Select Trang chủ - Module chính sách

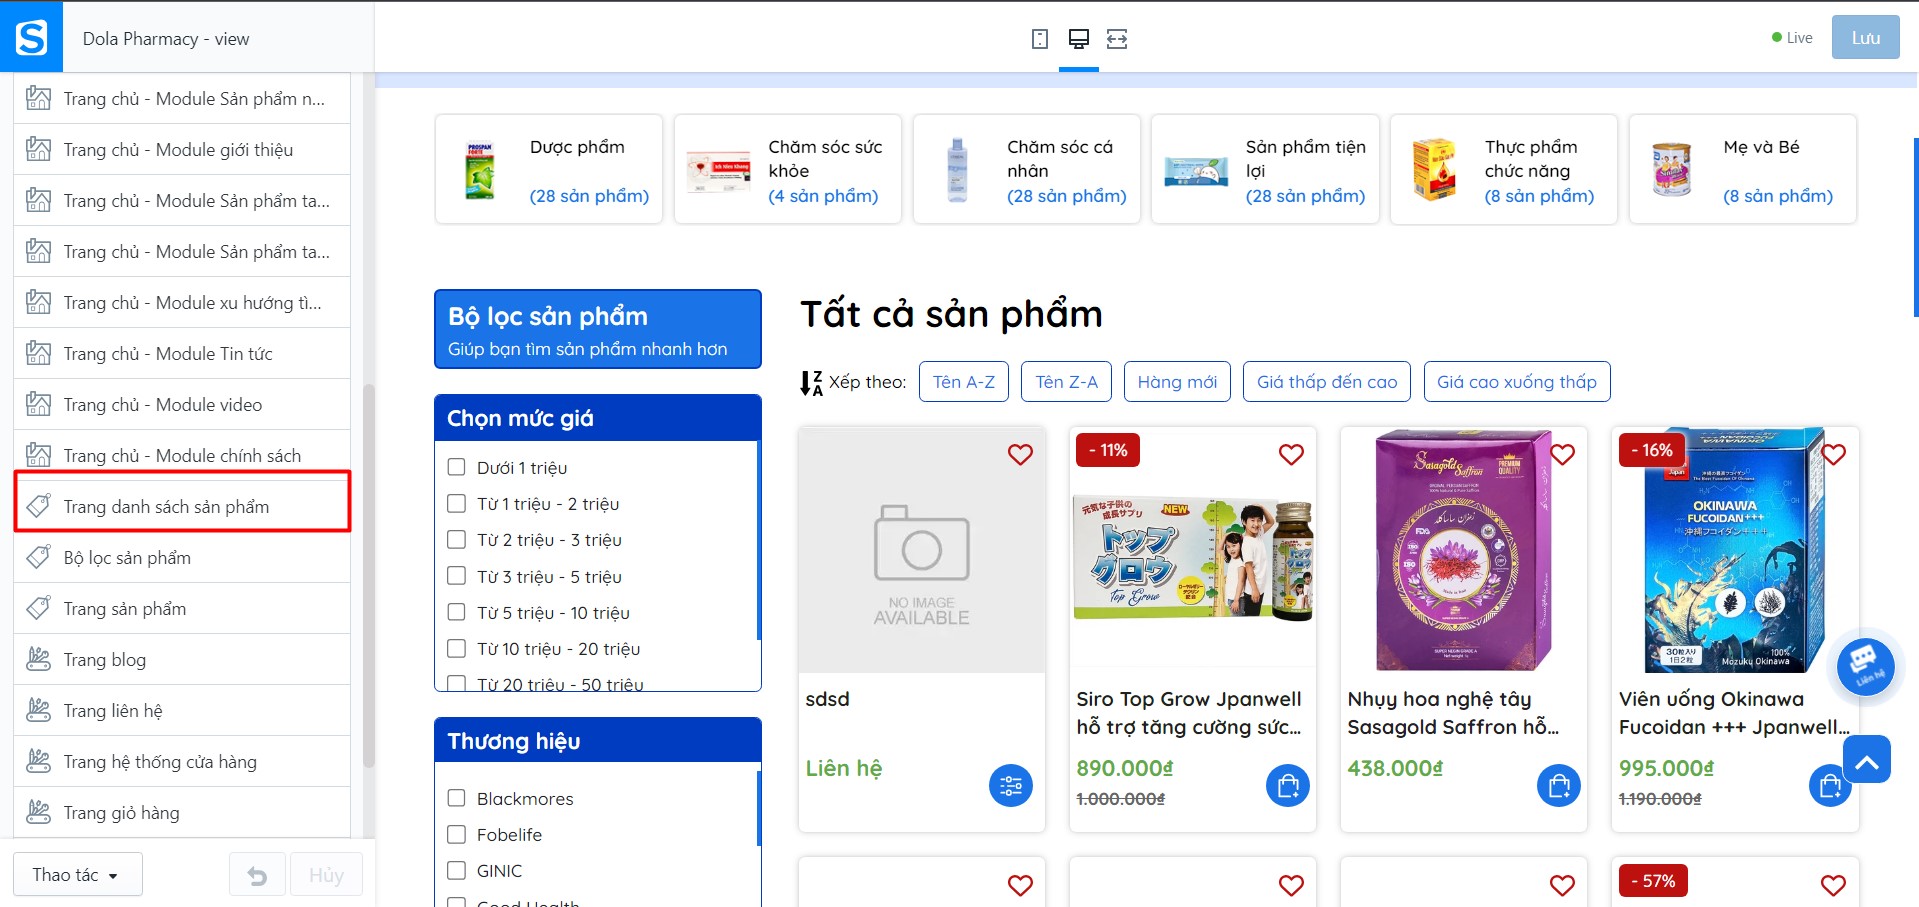pos(182,456)
